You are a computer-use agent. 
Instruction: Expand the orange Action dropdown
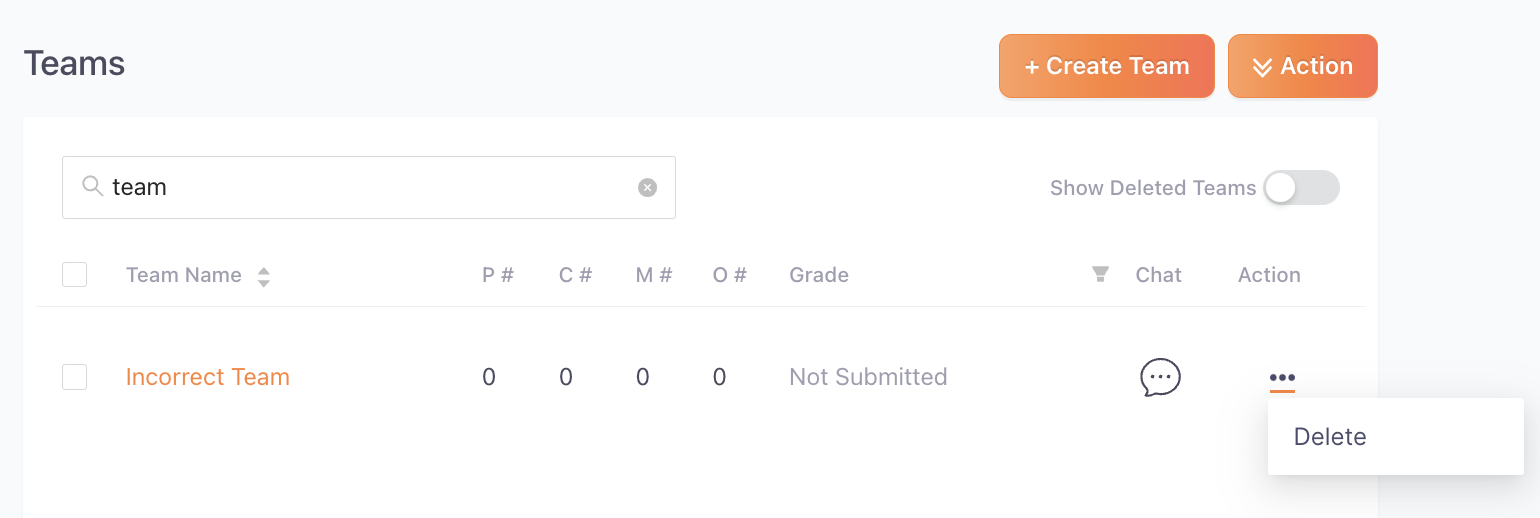1303,66
